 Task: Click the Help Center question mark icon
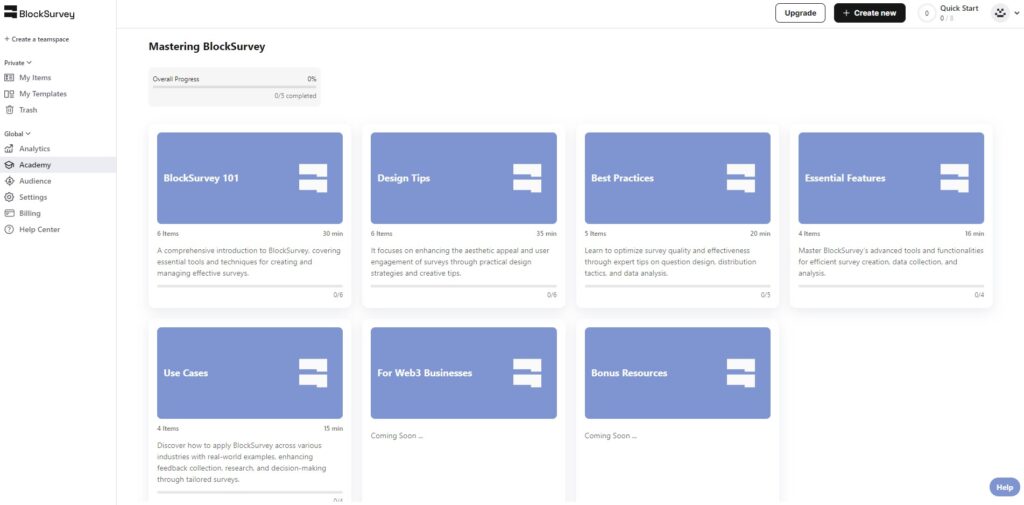tap(9, 230)
